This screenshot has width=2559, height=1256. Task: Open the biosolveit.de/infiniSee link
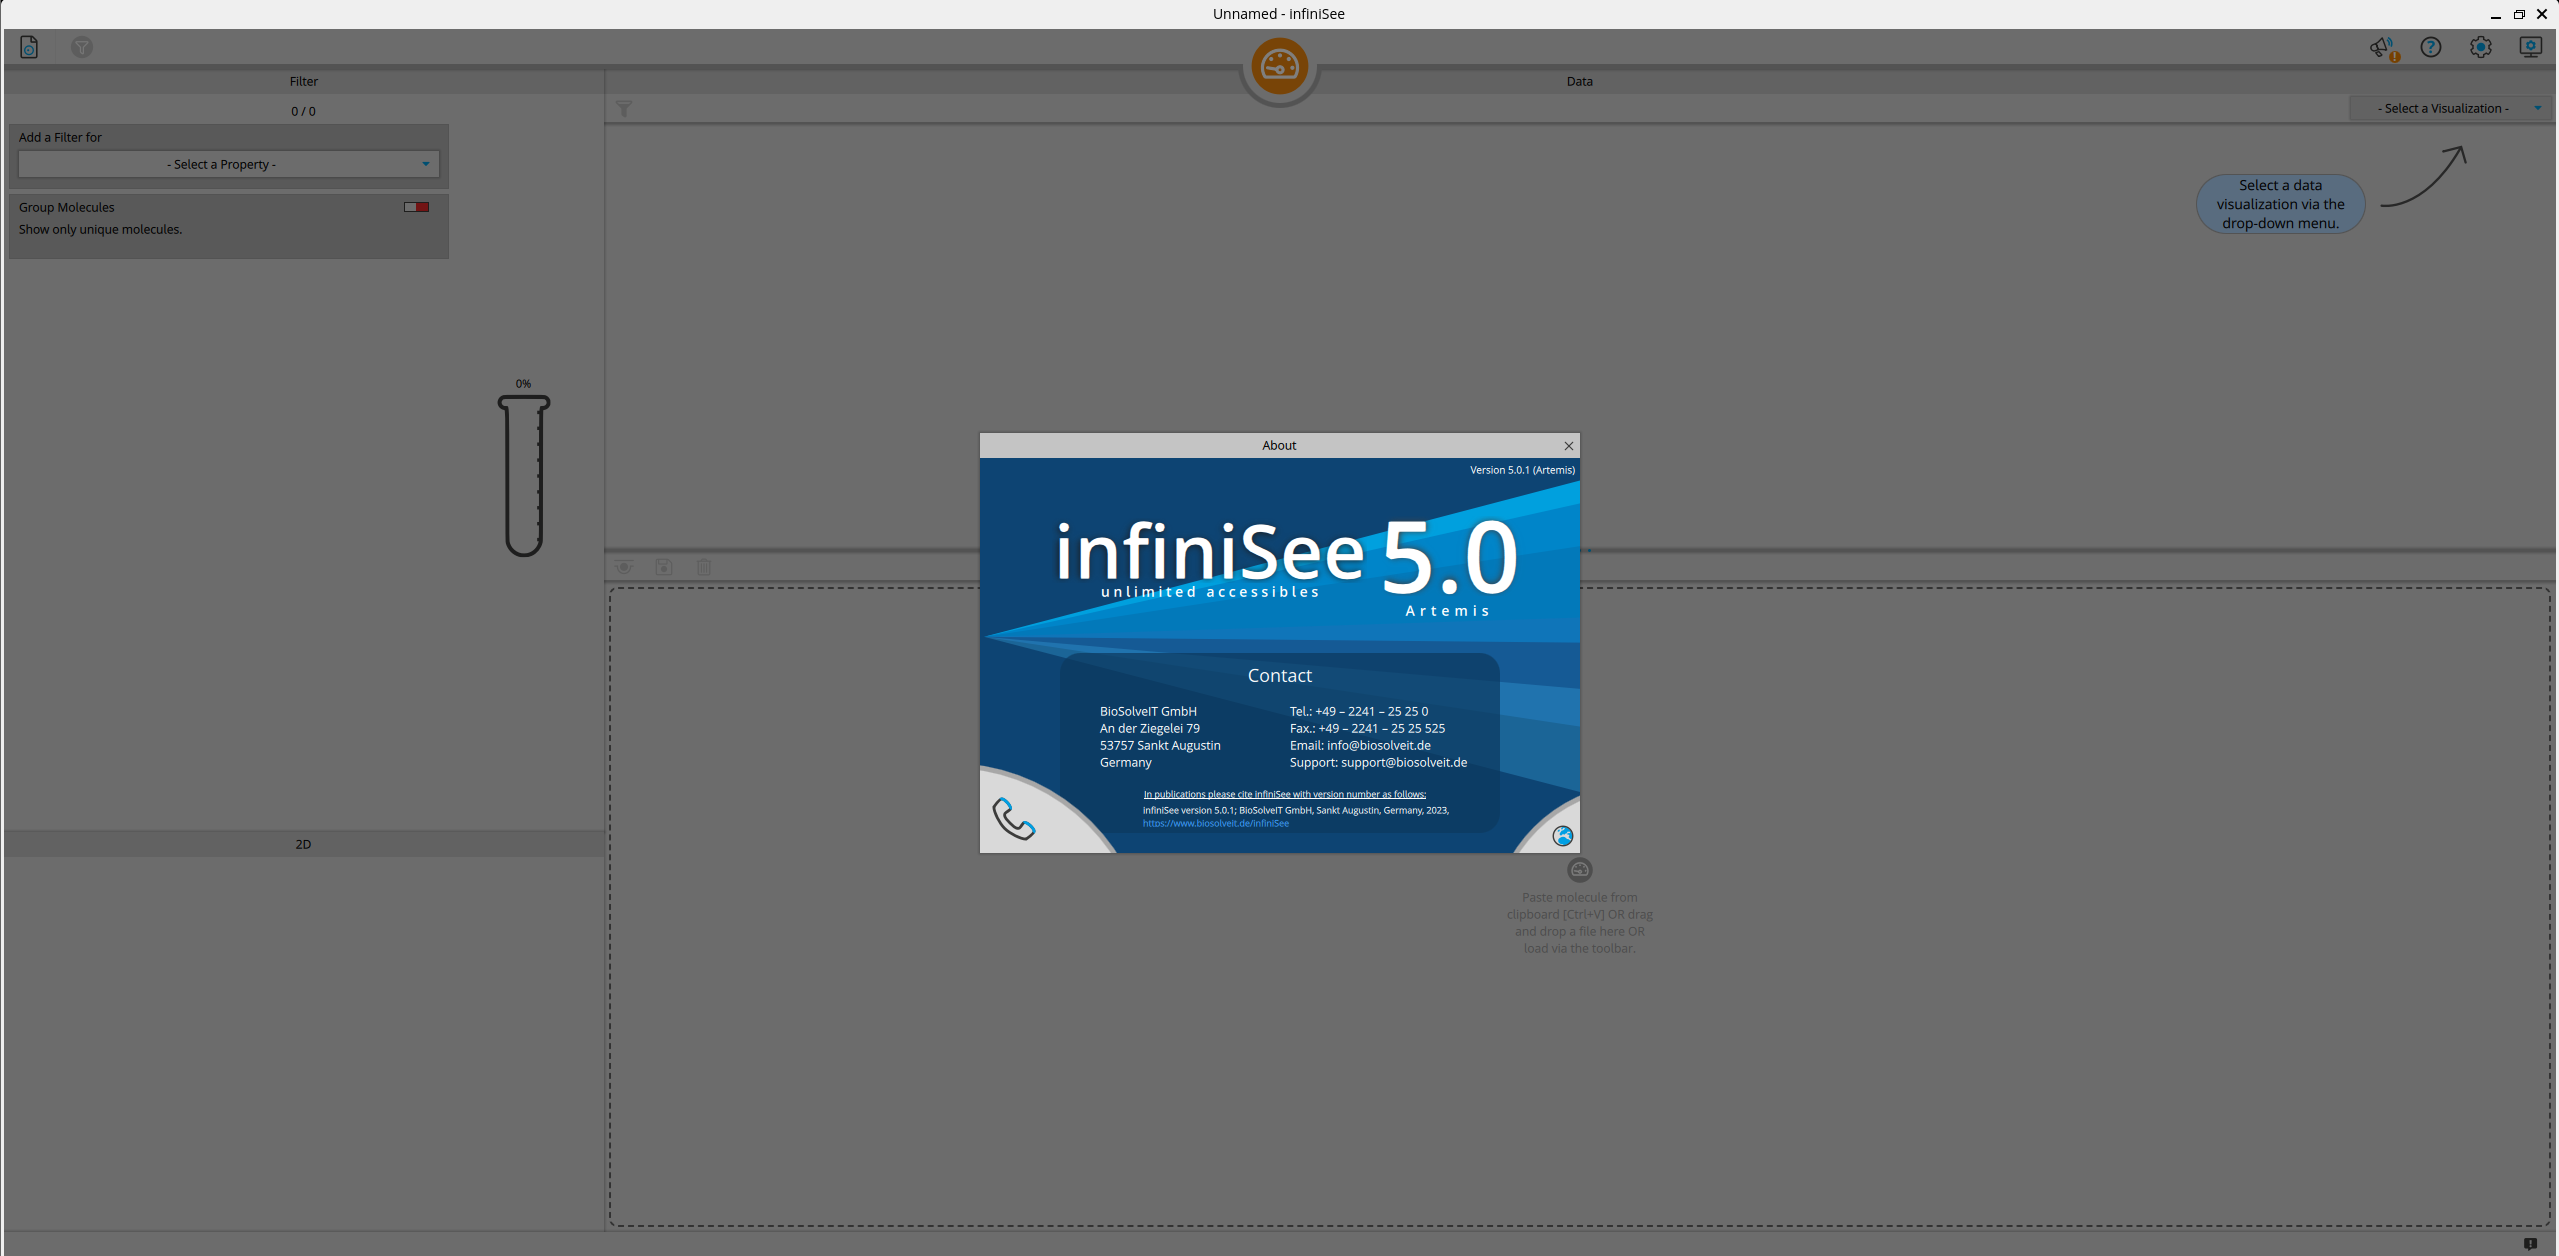coord(1216,823)
